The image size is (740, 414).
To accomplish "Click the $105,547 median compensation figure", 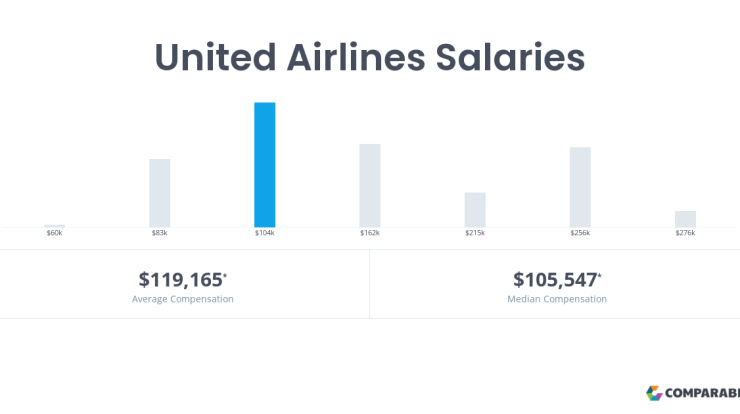I will tap(557, 279).
